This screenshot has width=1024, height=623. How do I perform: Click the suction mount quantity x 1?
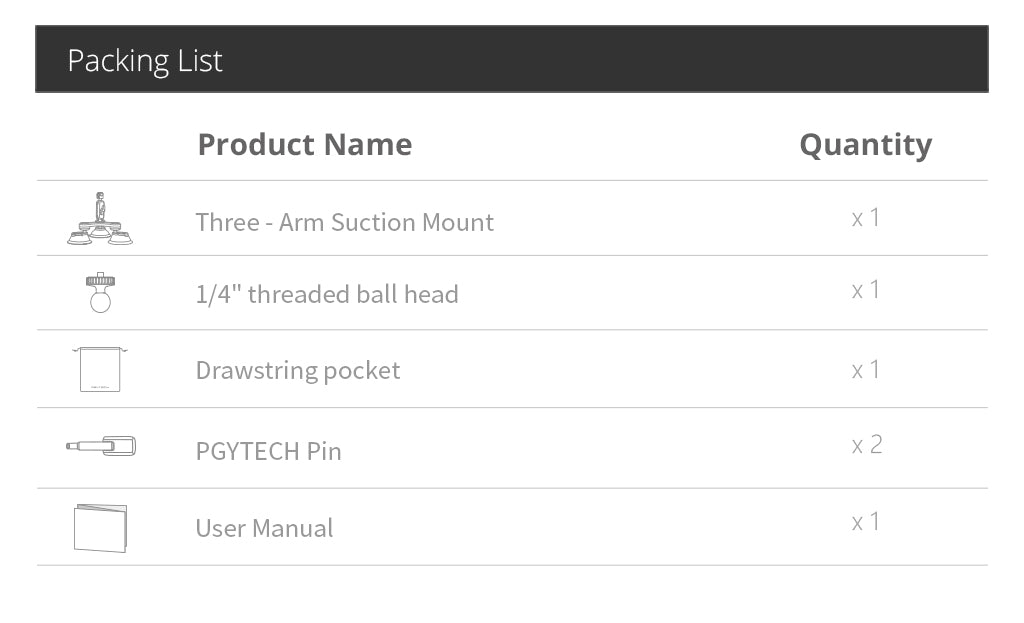866,218
